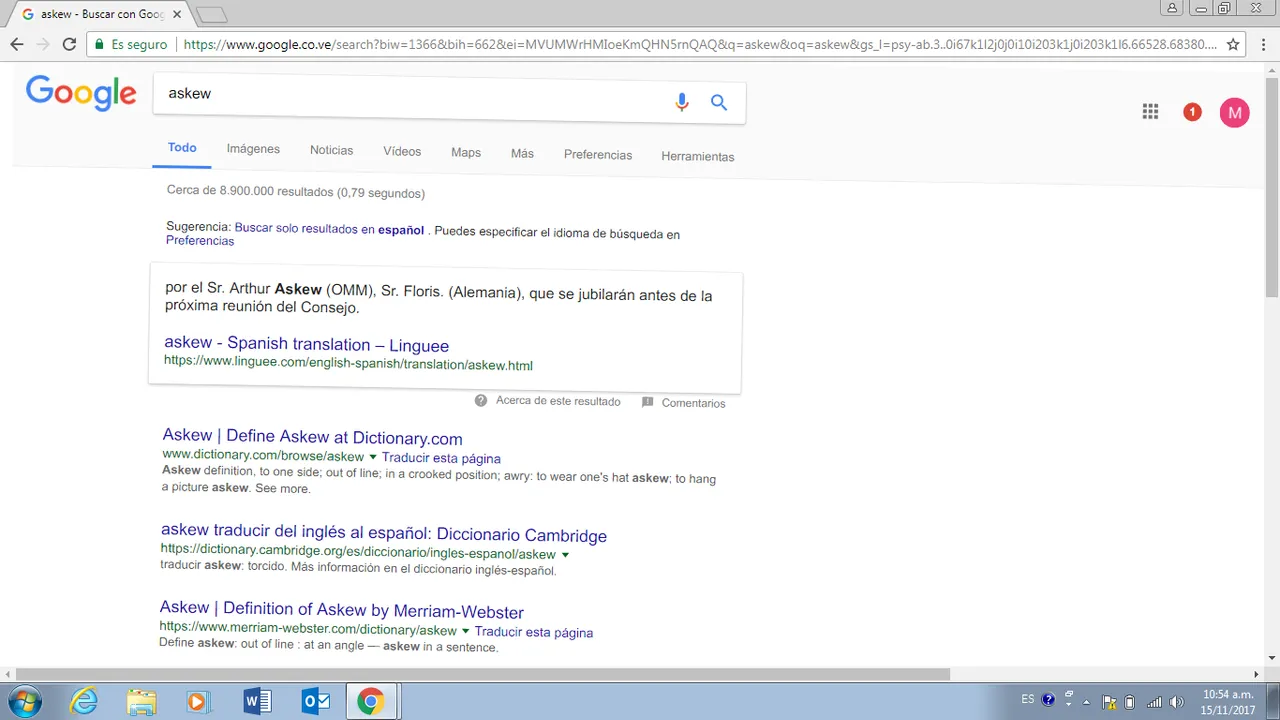The height and width of the screenshot is (720, 1280).
Task: Switch to the Maps tab
Action: pos(466,152)
